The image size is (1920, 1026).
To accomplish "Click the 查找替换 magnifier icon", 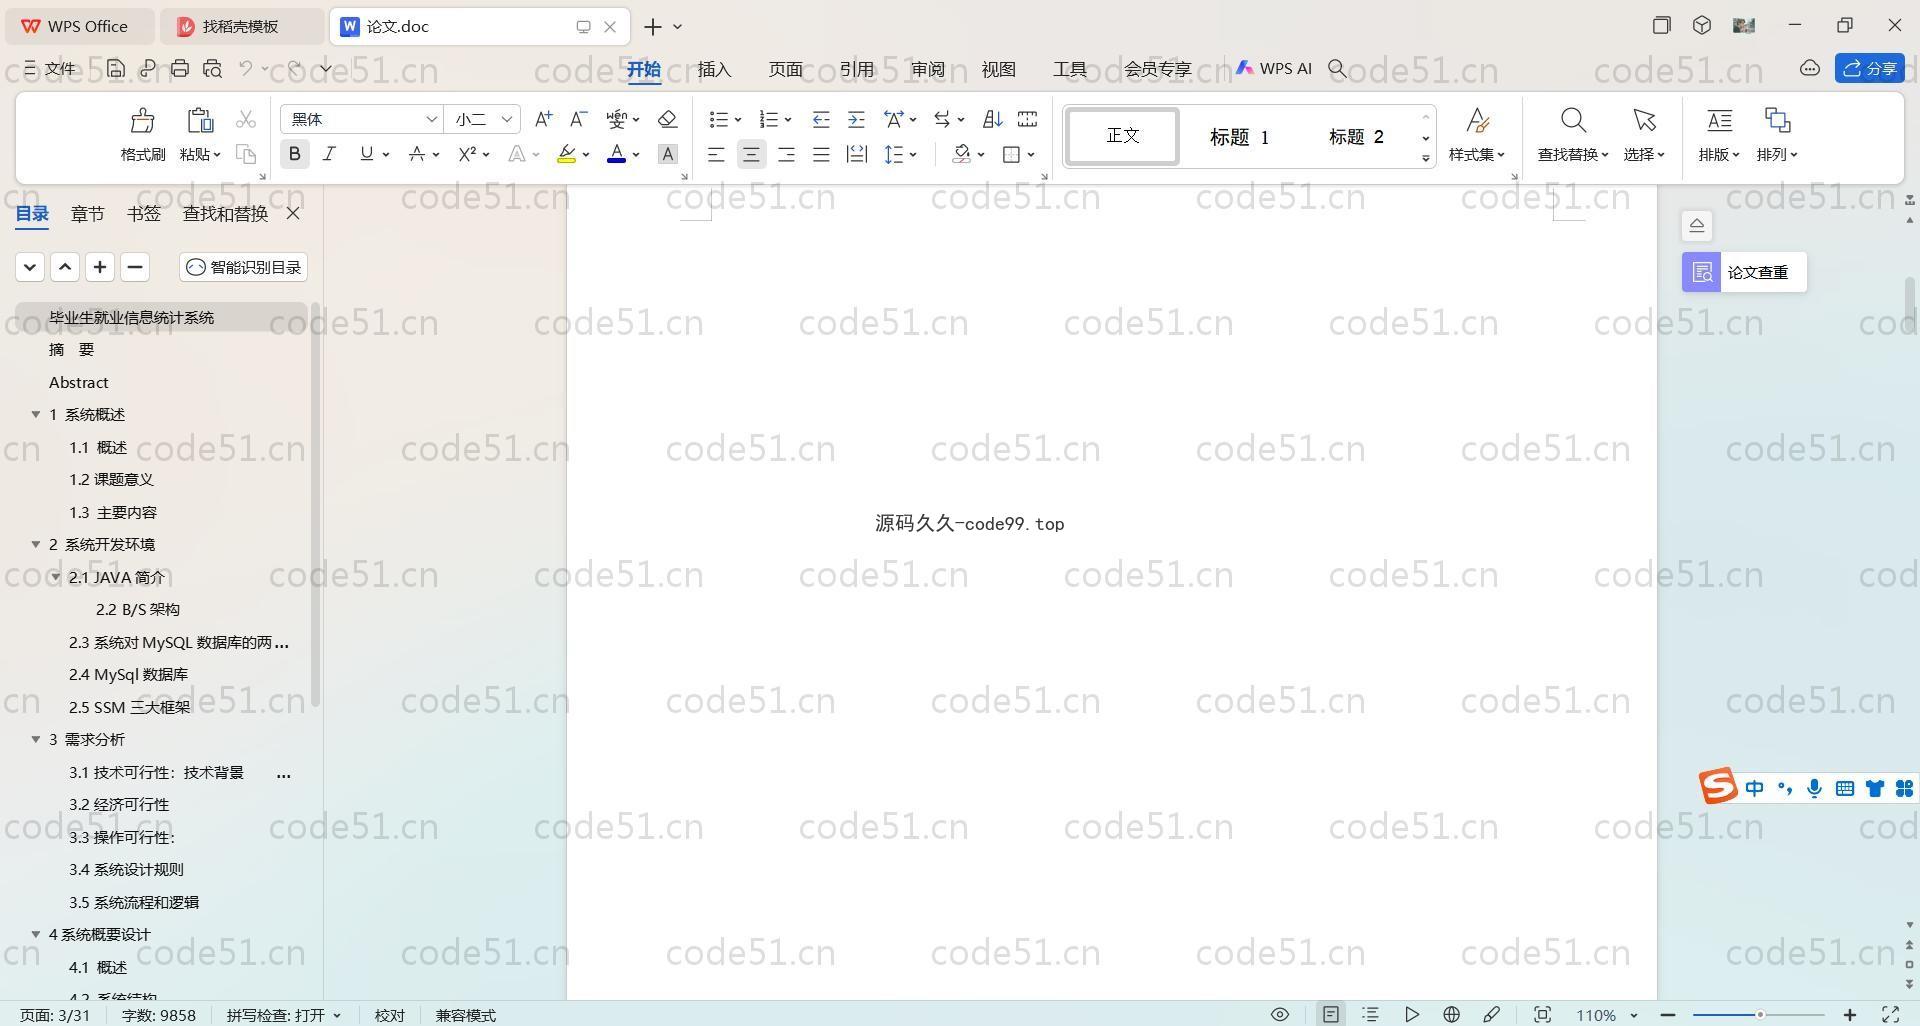I will [x=1573, y=121].
